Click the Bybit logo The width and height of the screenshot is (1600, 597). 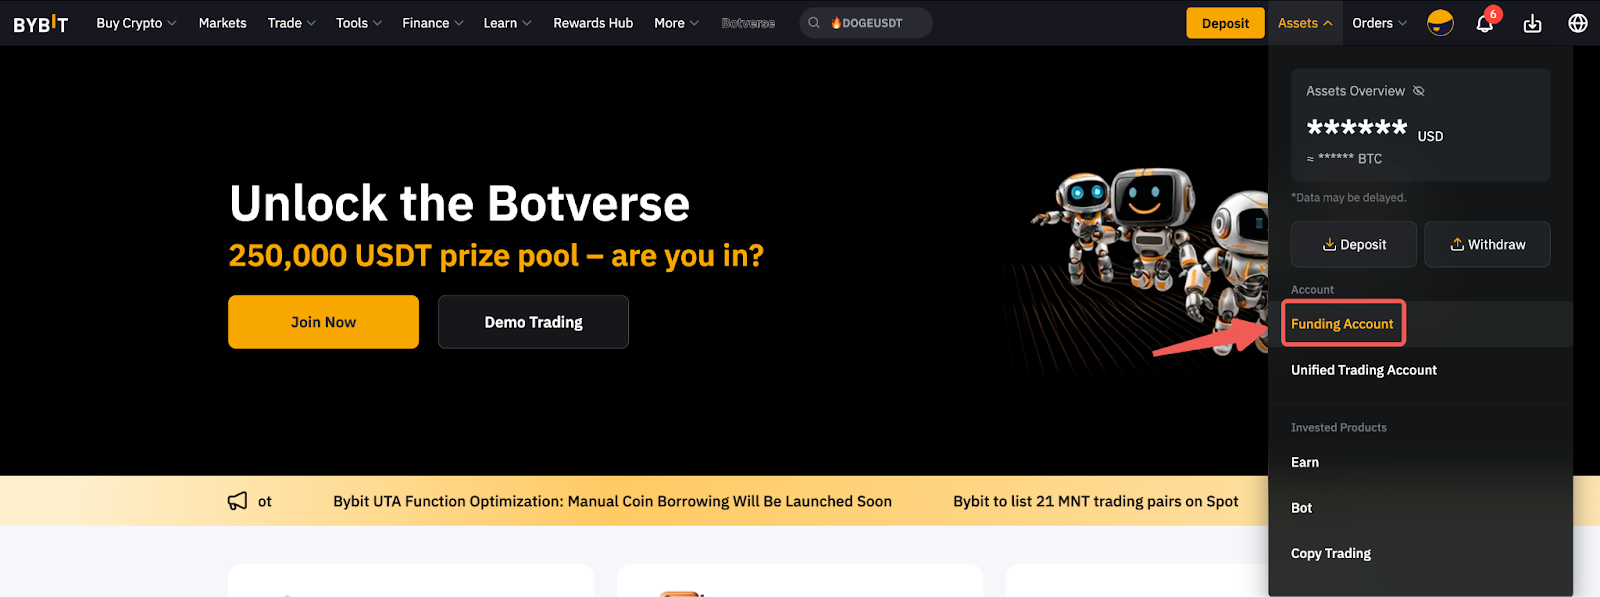pyautogui.click(x=41, y=24)
